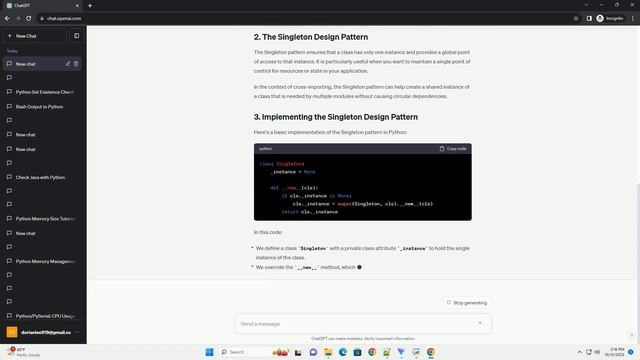Image resolution: width=640 pixels, height=360 pixels.
Task: Open the weather widget showing Partly cloudy
Action: click(x=24, y=352)
